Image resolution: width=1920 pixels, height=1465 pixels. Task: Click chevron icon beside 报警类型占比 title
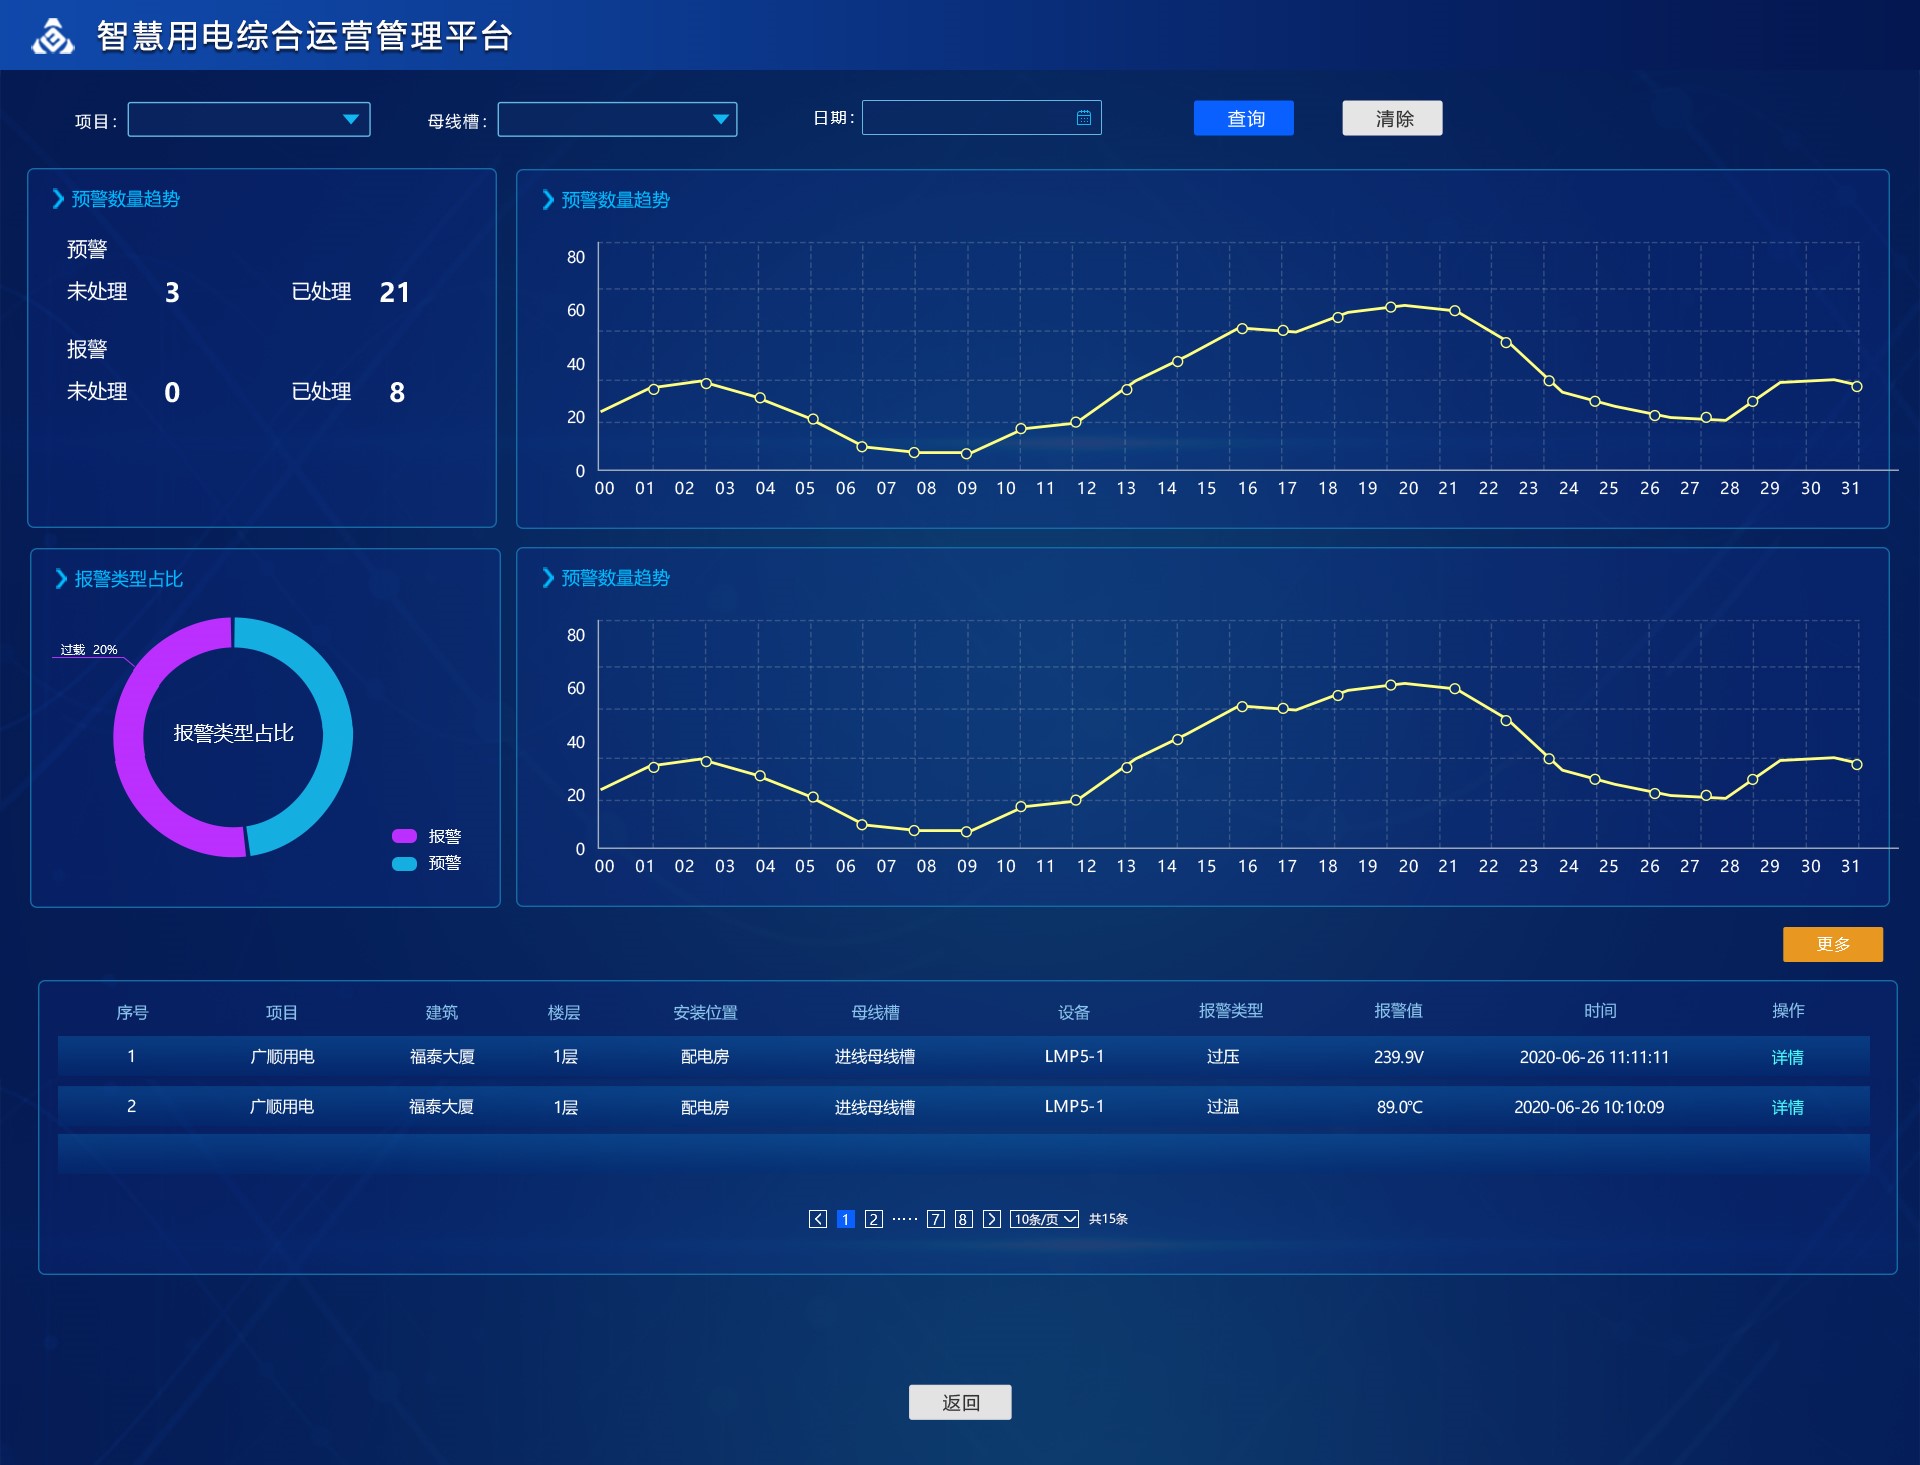pos(61,579)
